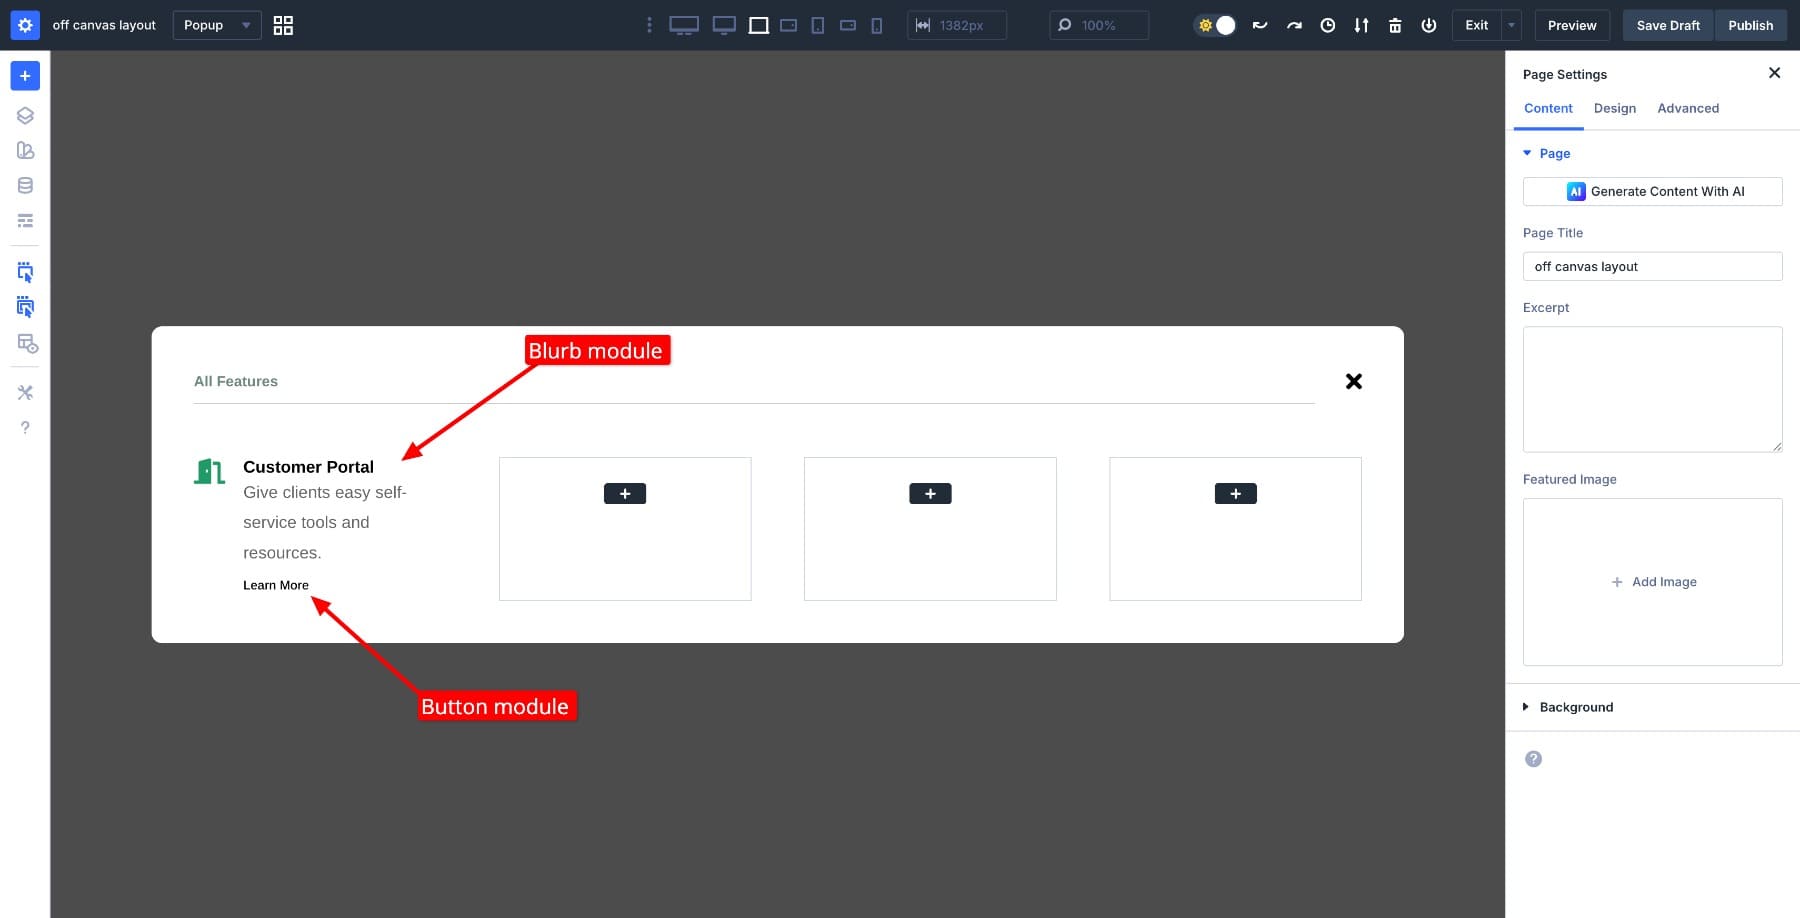Click the Page Title input field
The height and width of the screenshot is (918, 1800).
[x=1652, y=266]
